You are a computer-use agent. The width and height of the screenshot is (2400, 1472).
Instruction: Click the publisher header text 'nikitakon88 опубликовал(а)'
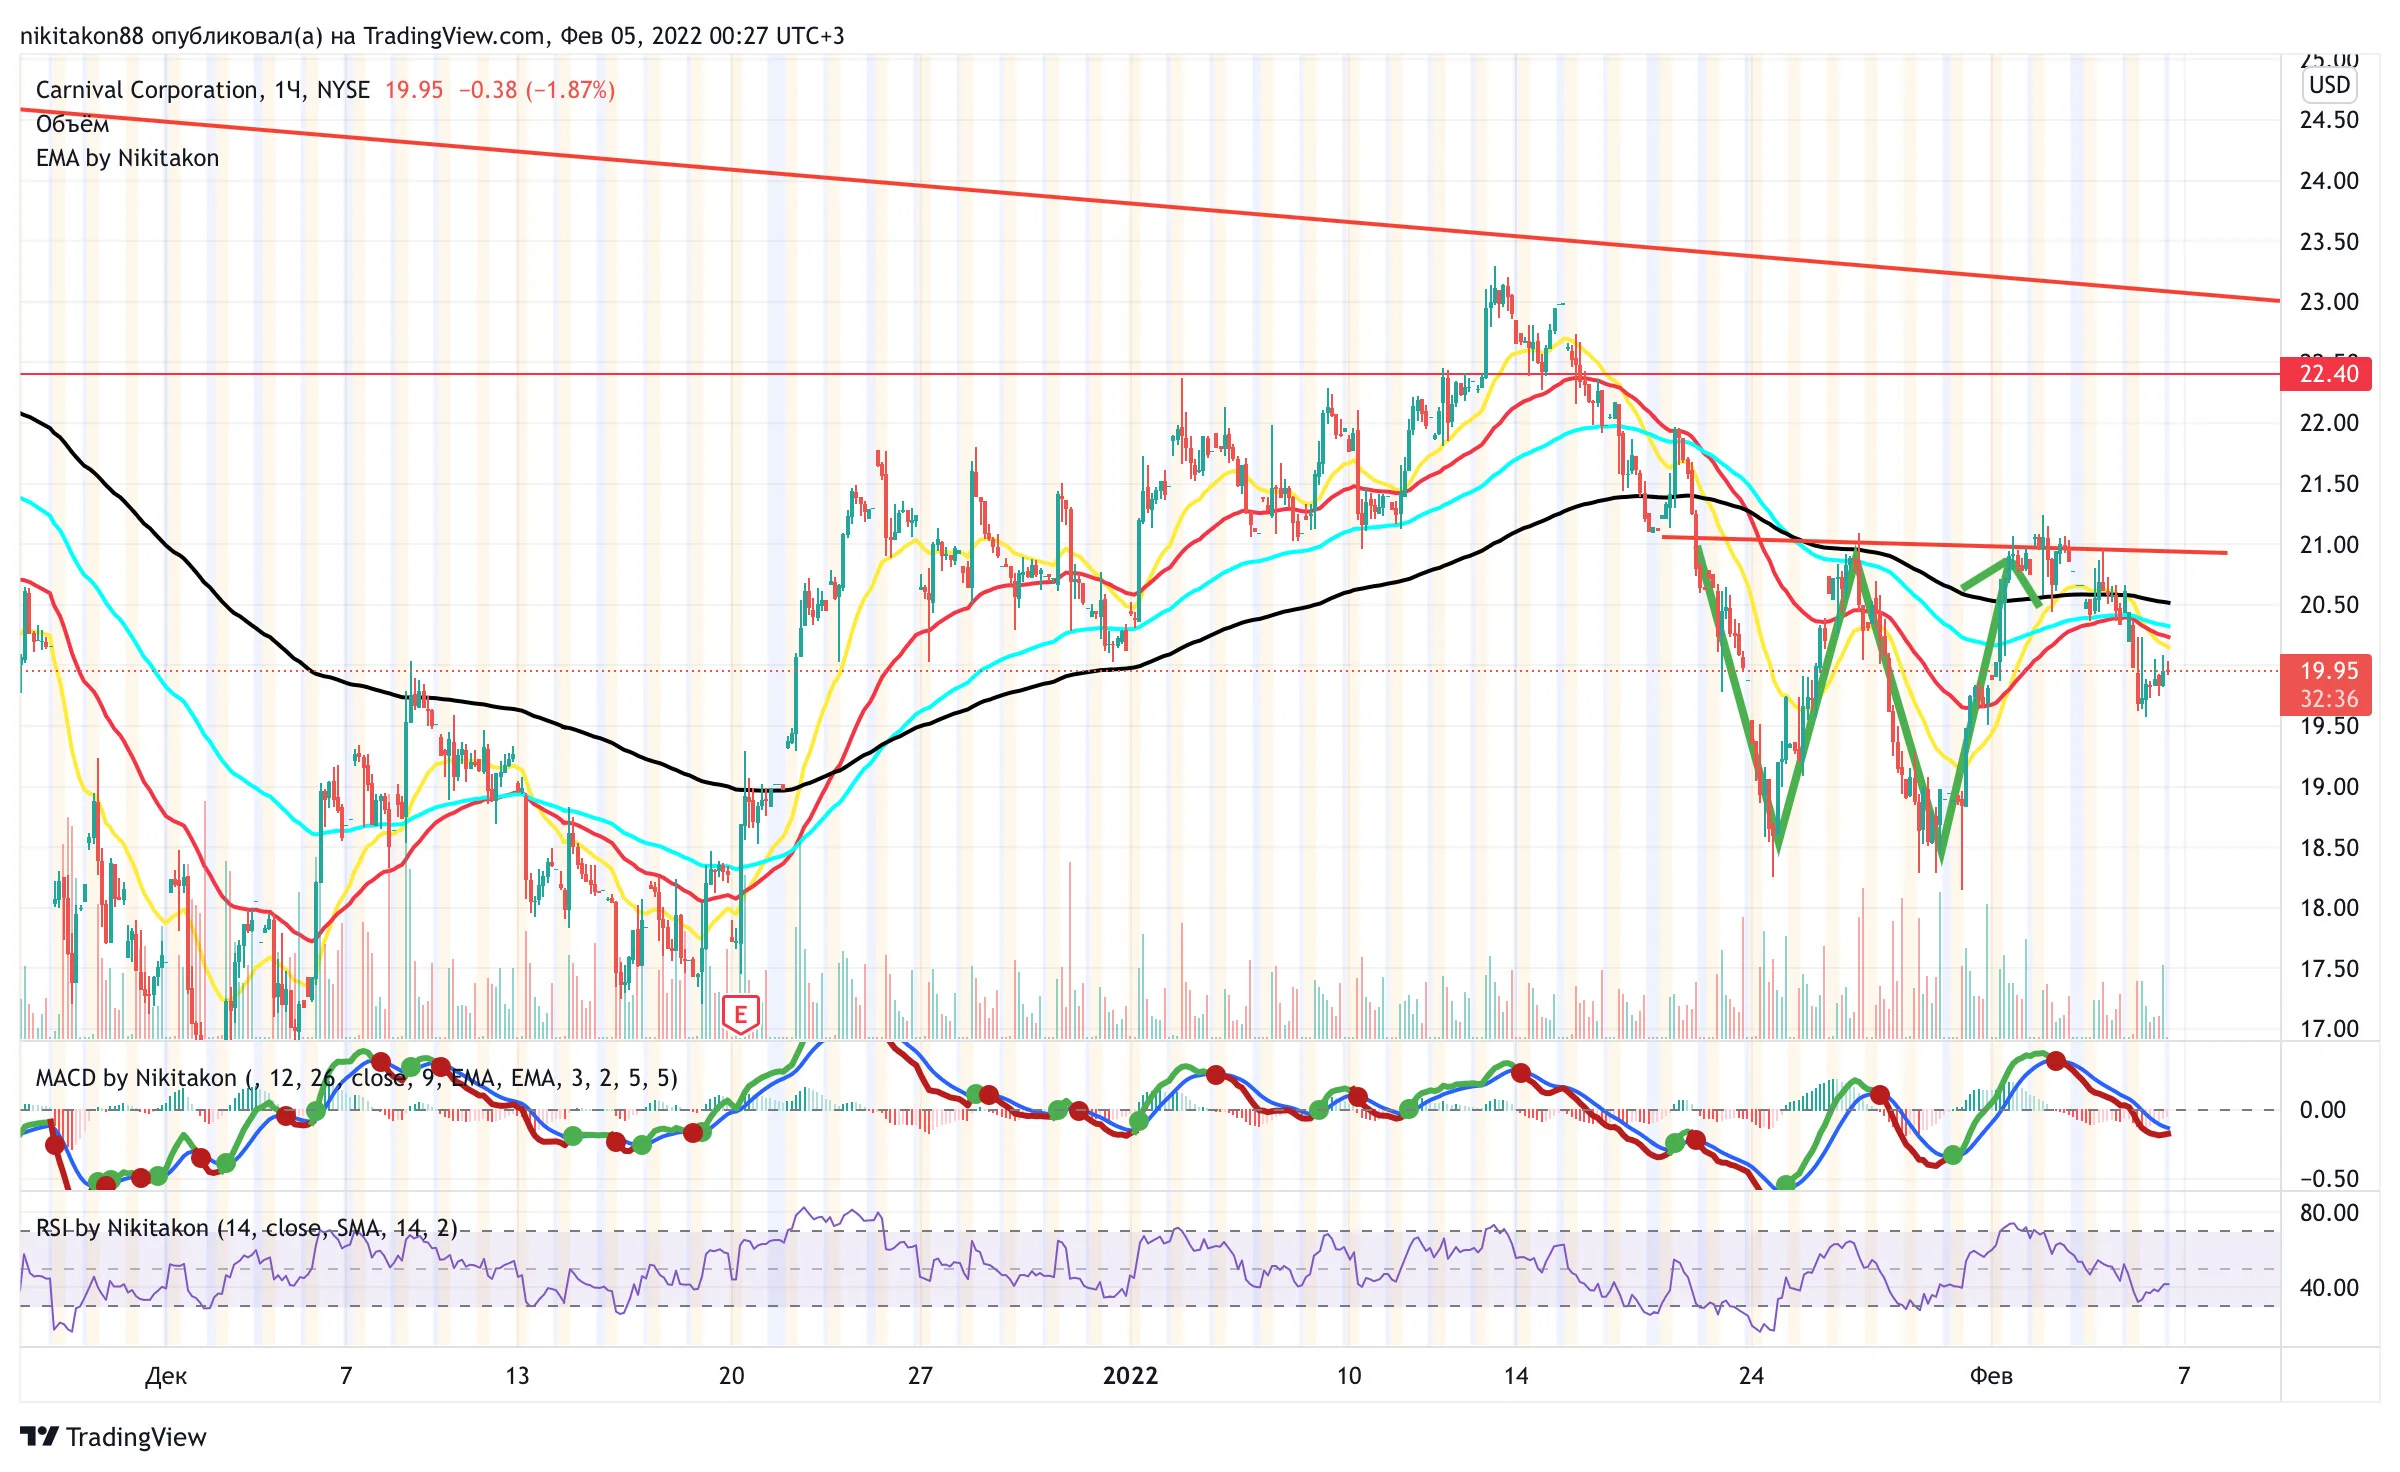tap(171, 36)
